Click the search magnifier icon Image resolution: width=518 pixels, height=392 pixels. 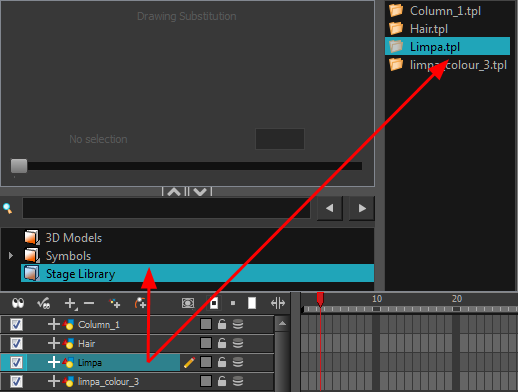click(x=8, y=209)
